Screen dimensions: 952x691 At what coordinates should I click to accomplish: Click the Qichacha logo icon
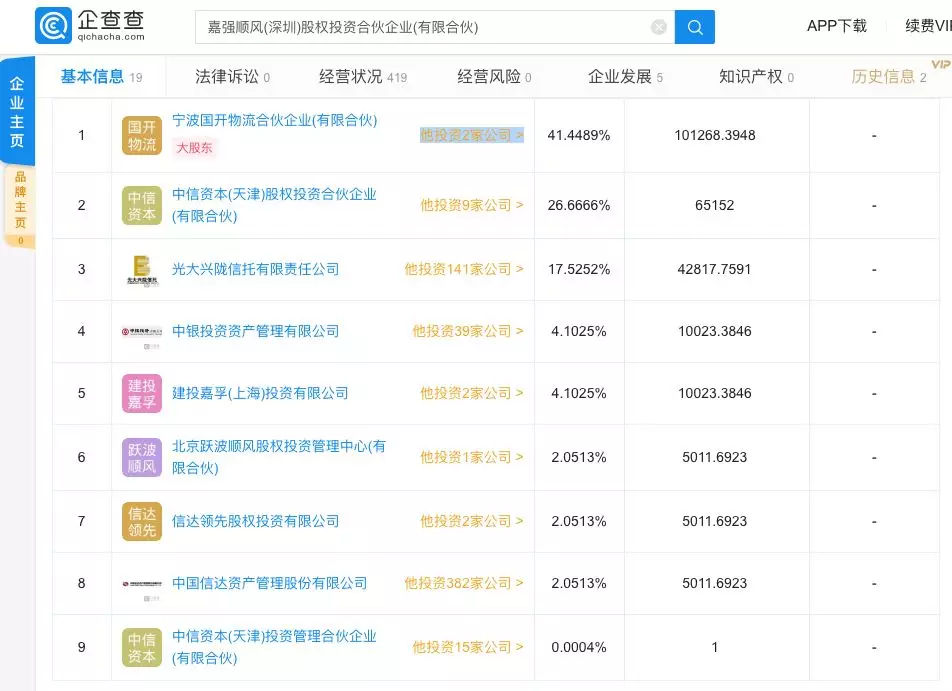tap(53, 26)
